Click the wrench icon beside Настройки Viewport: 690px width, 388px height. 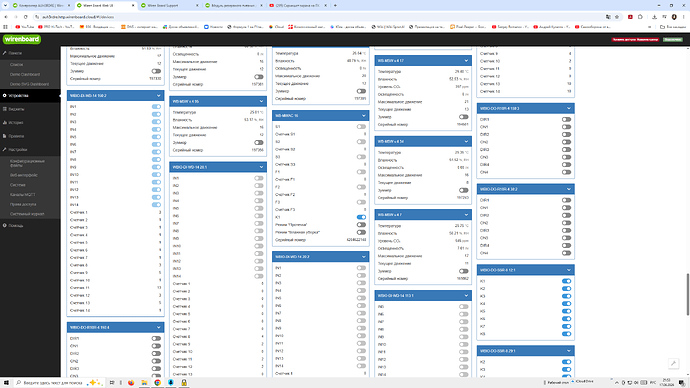click(x=4, y=150)
